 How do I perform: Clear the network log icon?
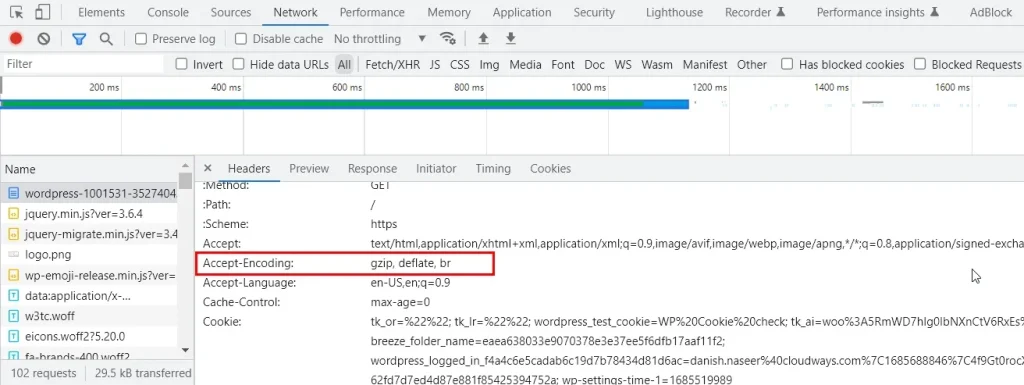point(44,38)
